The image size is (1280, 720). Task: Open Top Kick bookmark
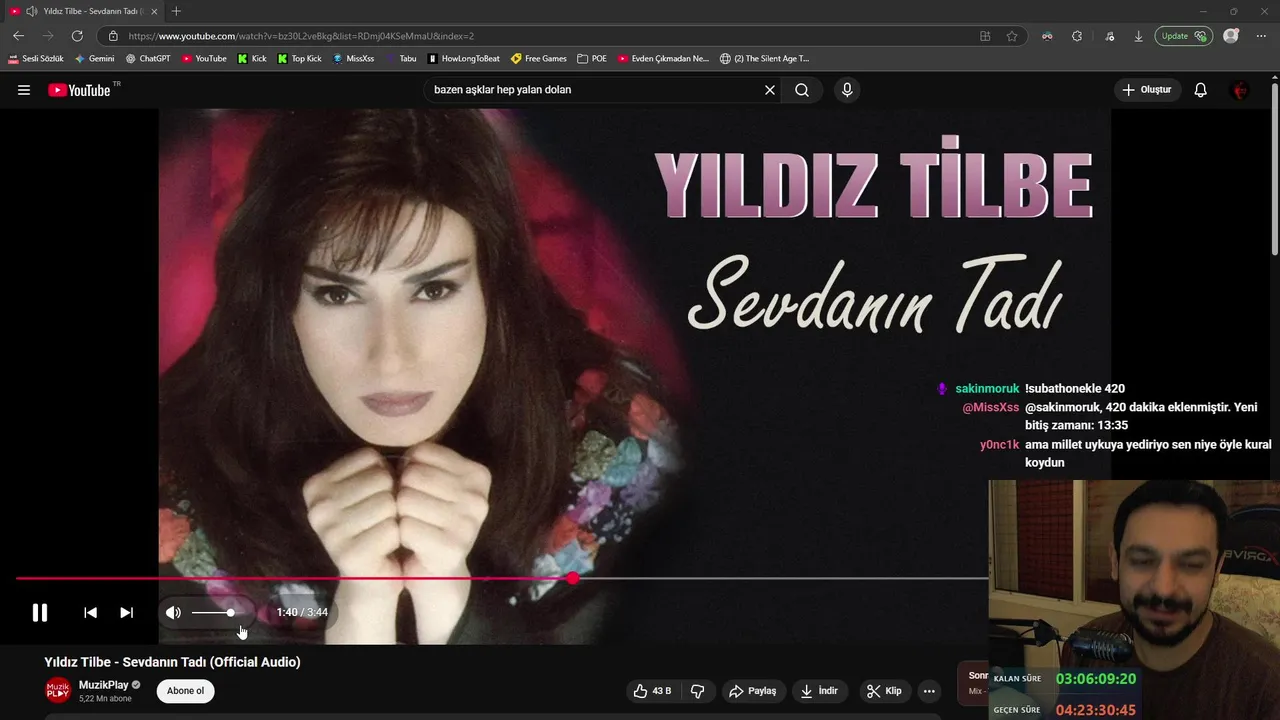(300, 59)
